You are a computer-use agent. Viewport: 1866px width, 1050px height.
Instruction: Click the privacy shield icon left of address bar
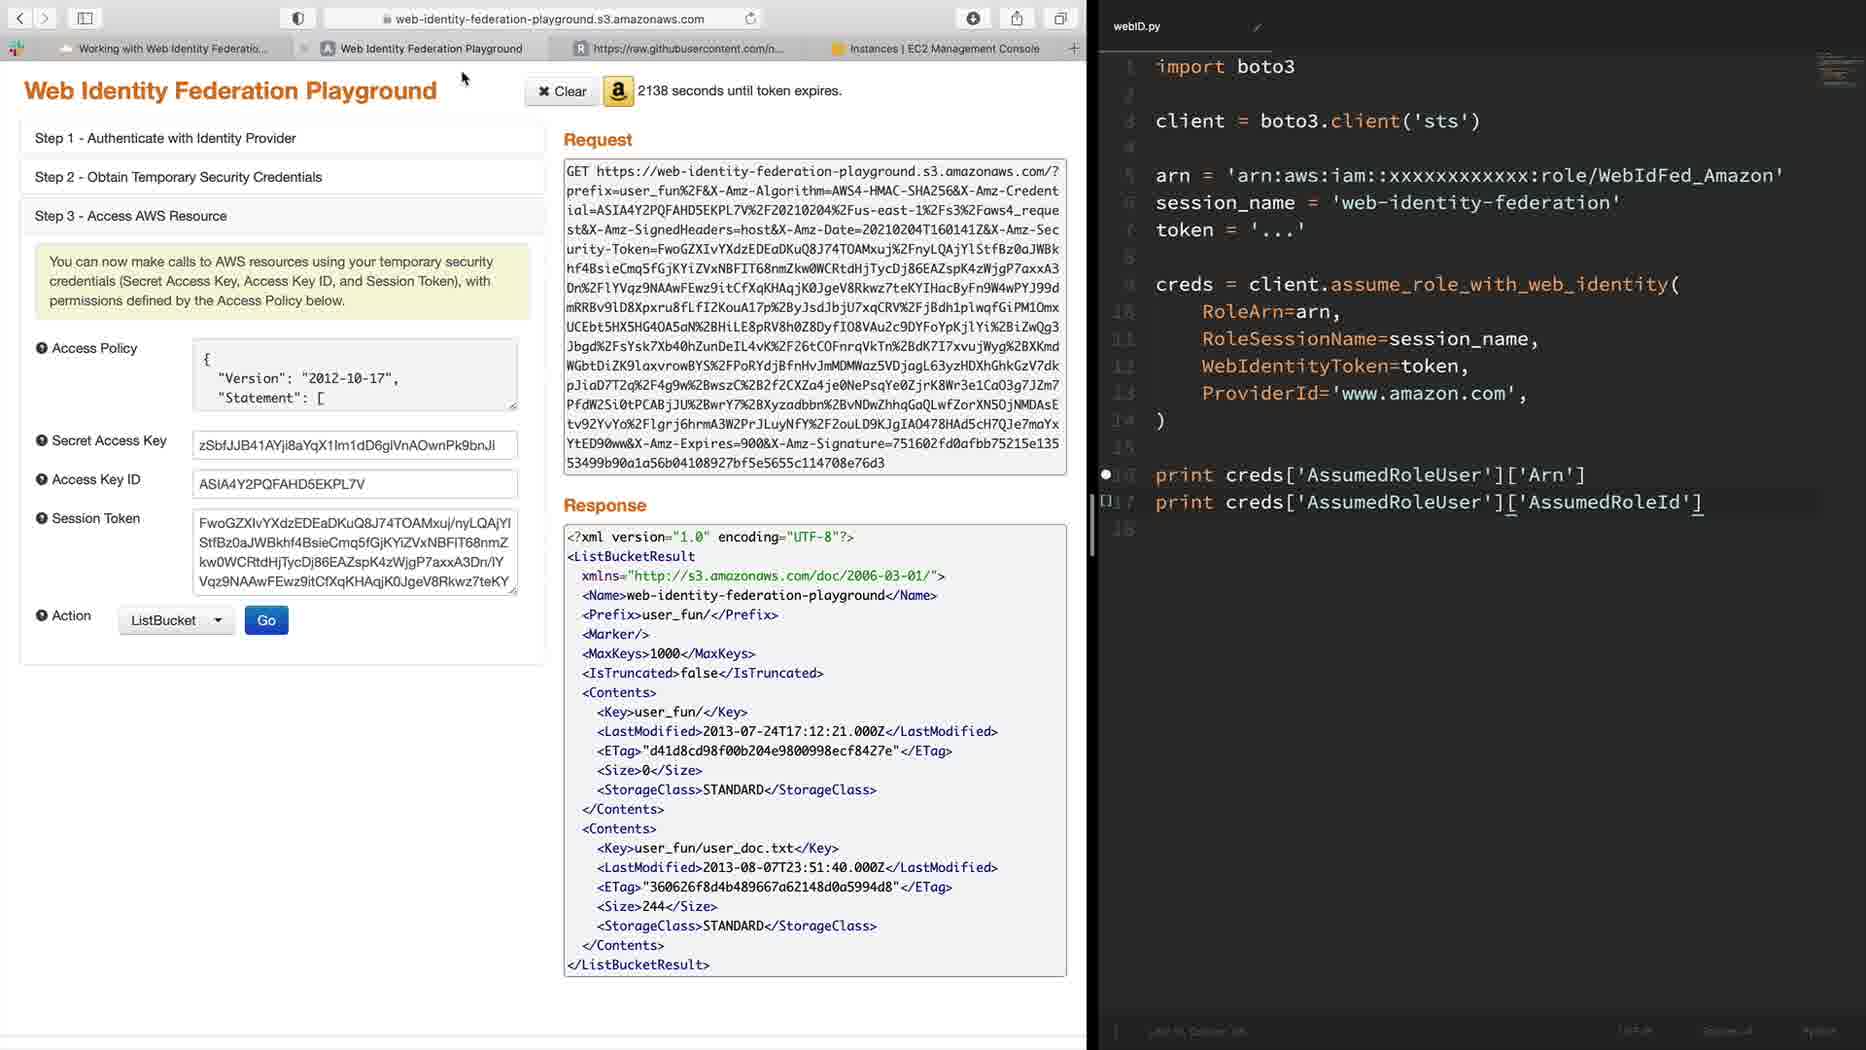point(298,18)
